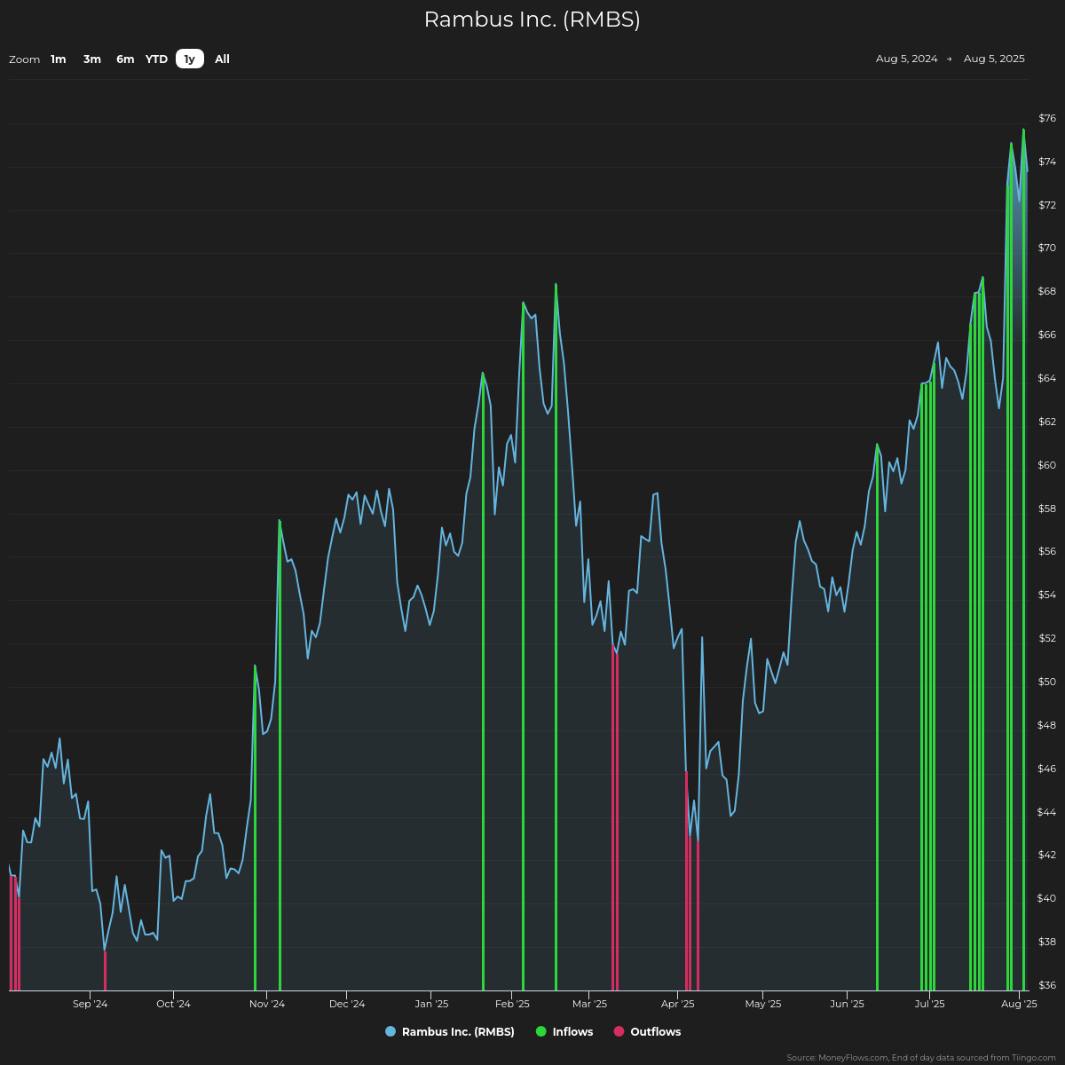Click the lone inflow bar in mid-June '25
The width and height of the screenshot is (1065, 1065).
coord(877,717)
